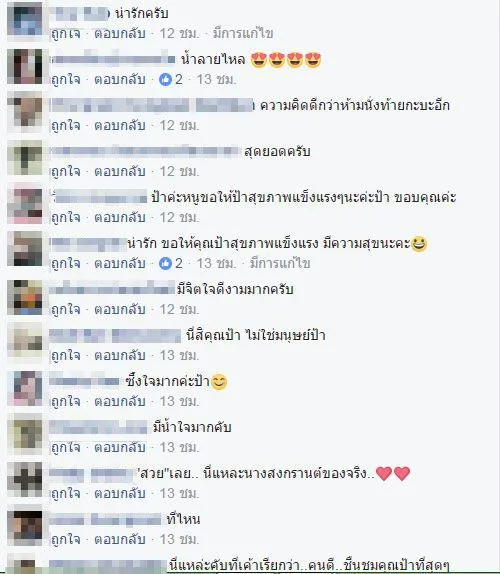Viewport: 500px width, 574px height.
Task: Reply to the สุดยอดครับ comment
Action: pos(120,171)
